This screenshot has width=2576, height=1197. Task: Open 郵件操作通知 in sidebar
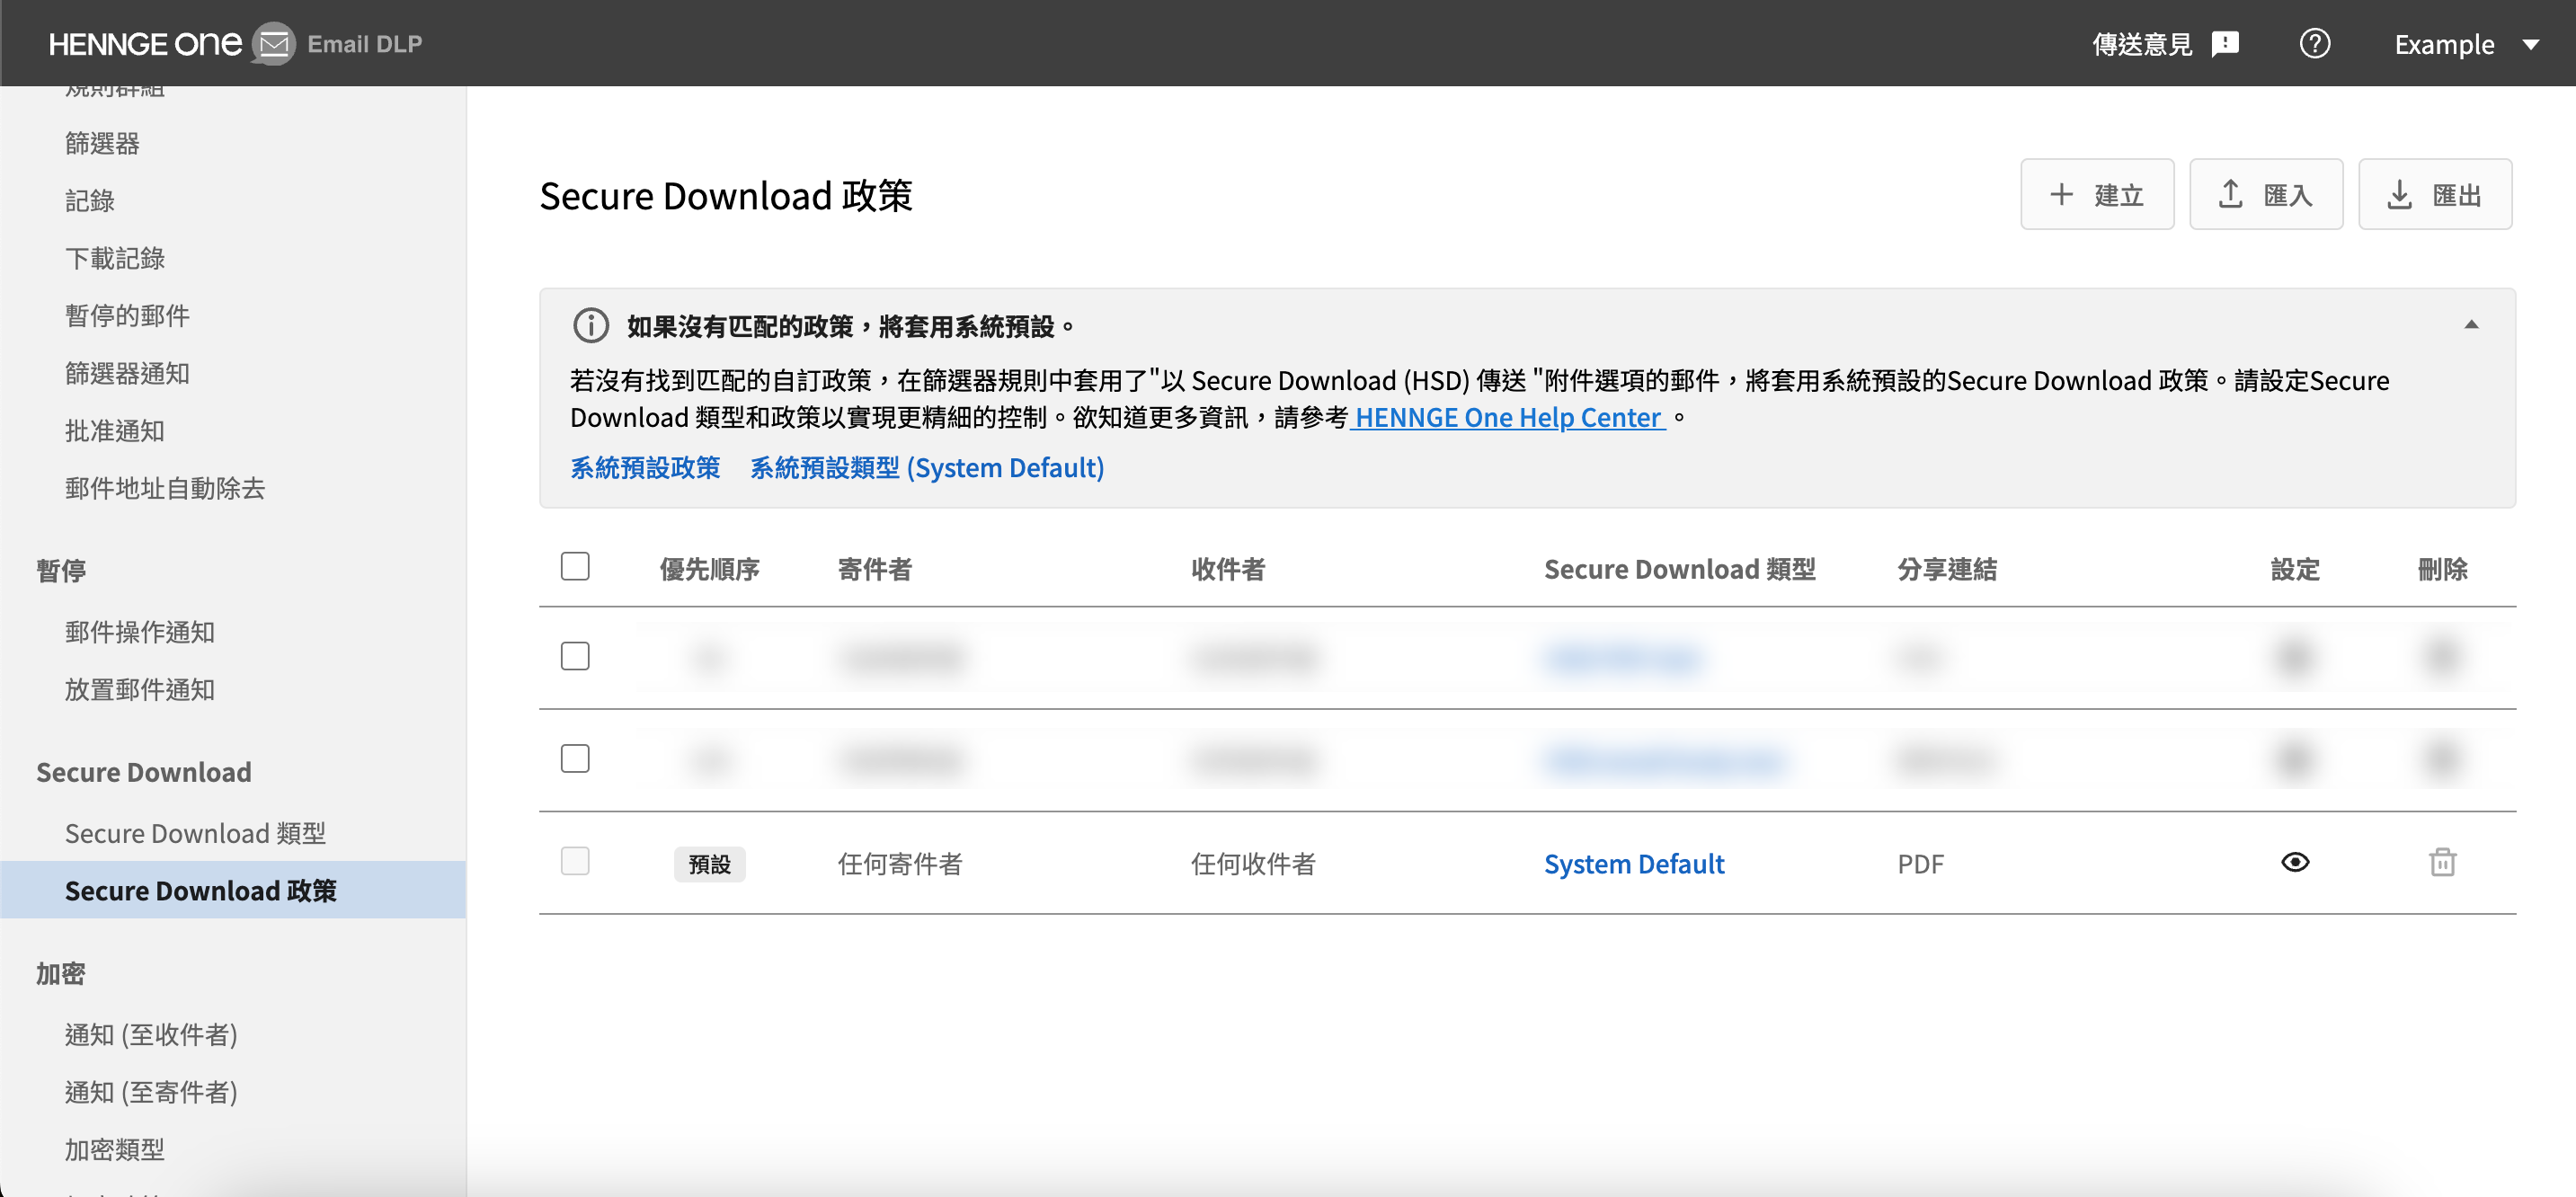point(140,632)
